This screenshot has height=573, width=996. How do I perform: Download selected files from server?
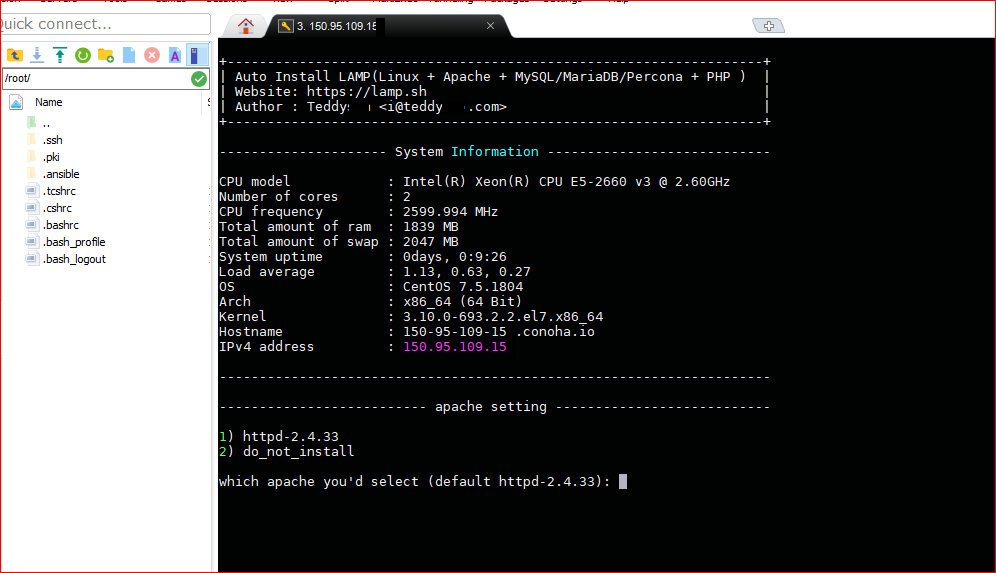[x=37, y=55]
